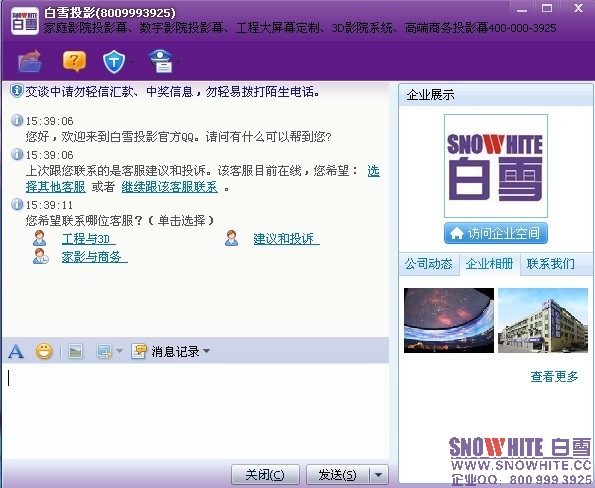Click the 关闭(C) button
This screenshot has height=488, width=595.
(265, 474)
